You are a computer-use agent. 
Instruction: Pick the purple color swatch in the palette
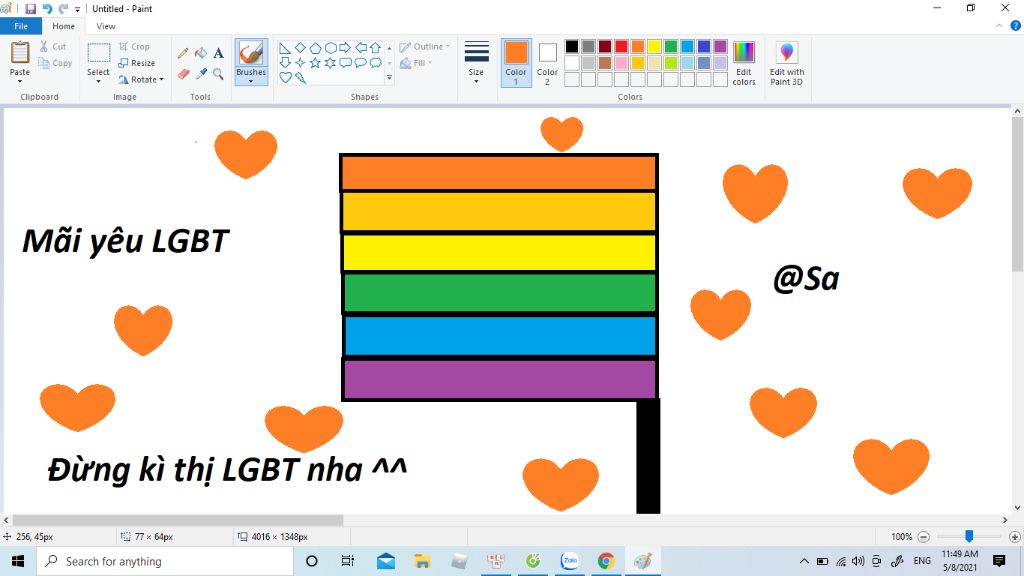coord(720,46)
